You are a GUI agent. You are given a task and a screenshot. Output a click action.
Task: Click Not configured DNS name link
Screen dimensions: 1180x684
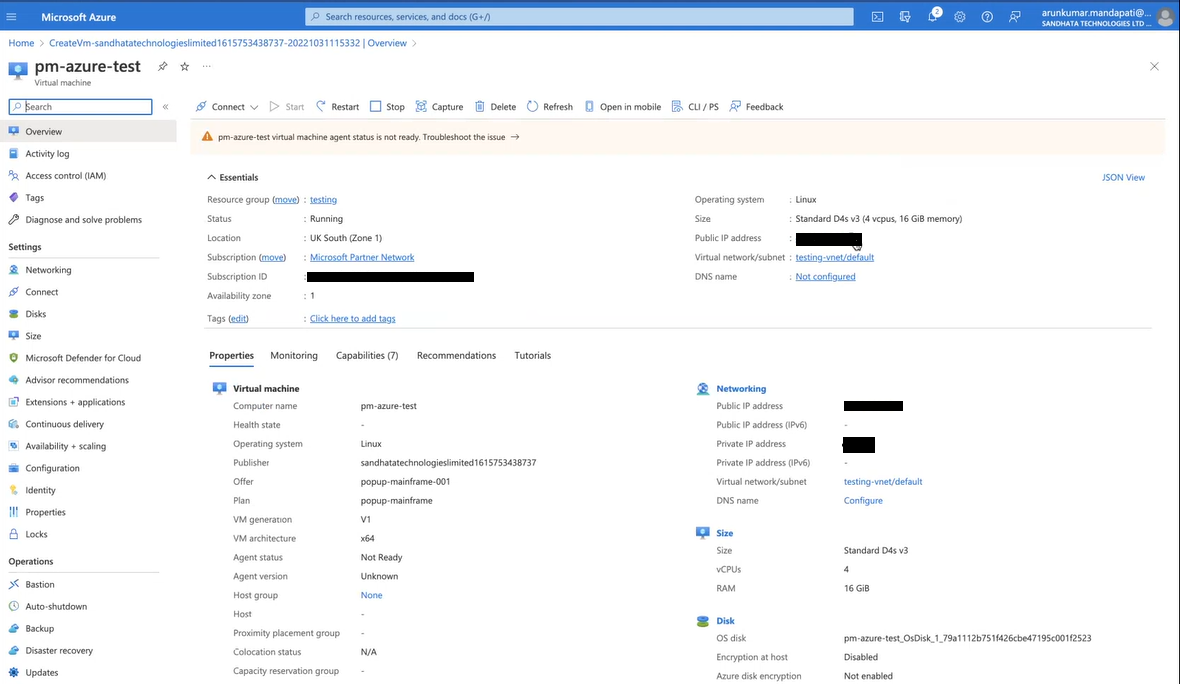(x=826, y=276)
